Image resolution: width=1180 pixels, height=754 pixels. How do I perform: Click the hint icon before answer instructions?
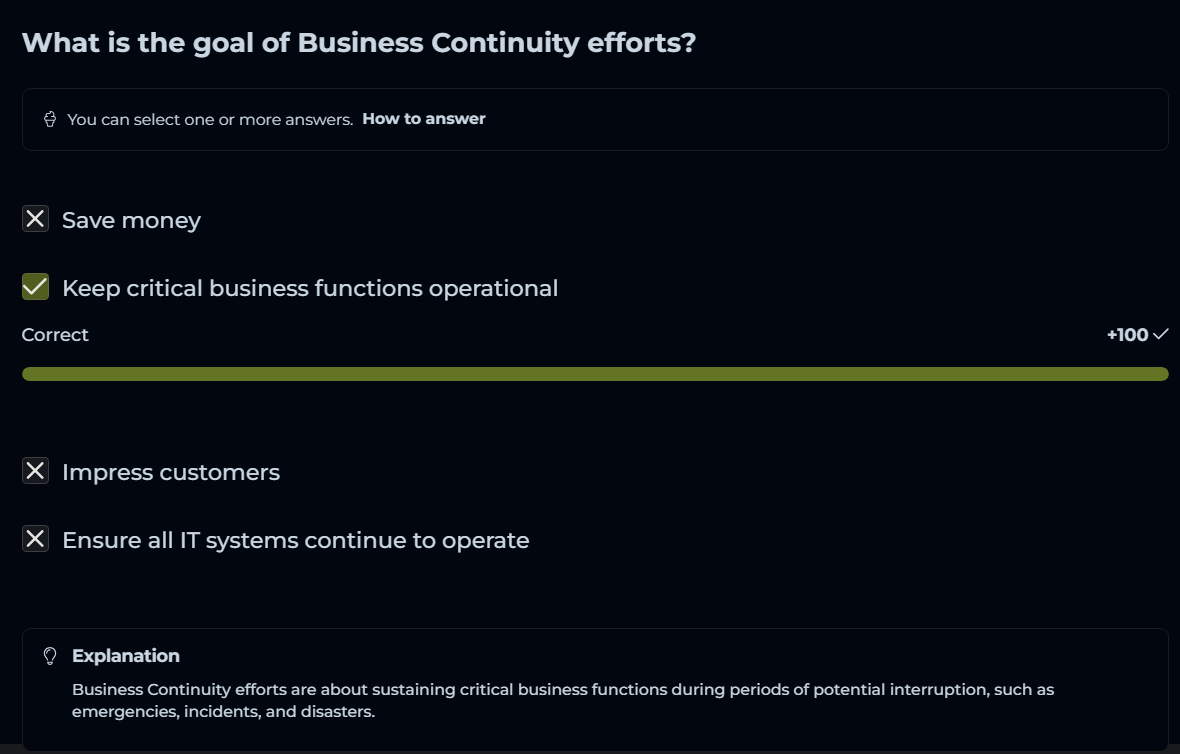50,120
